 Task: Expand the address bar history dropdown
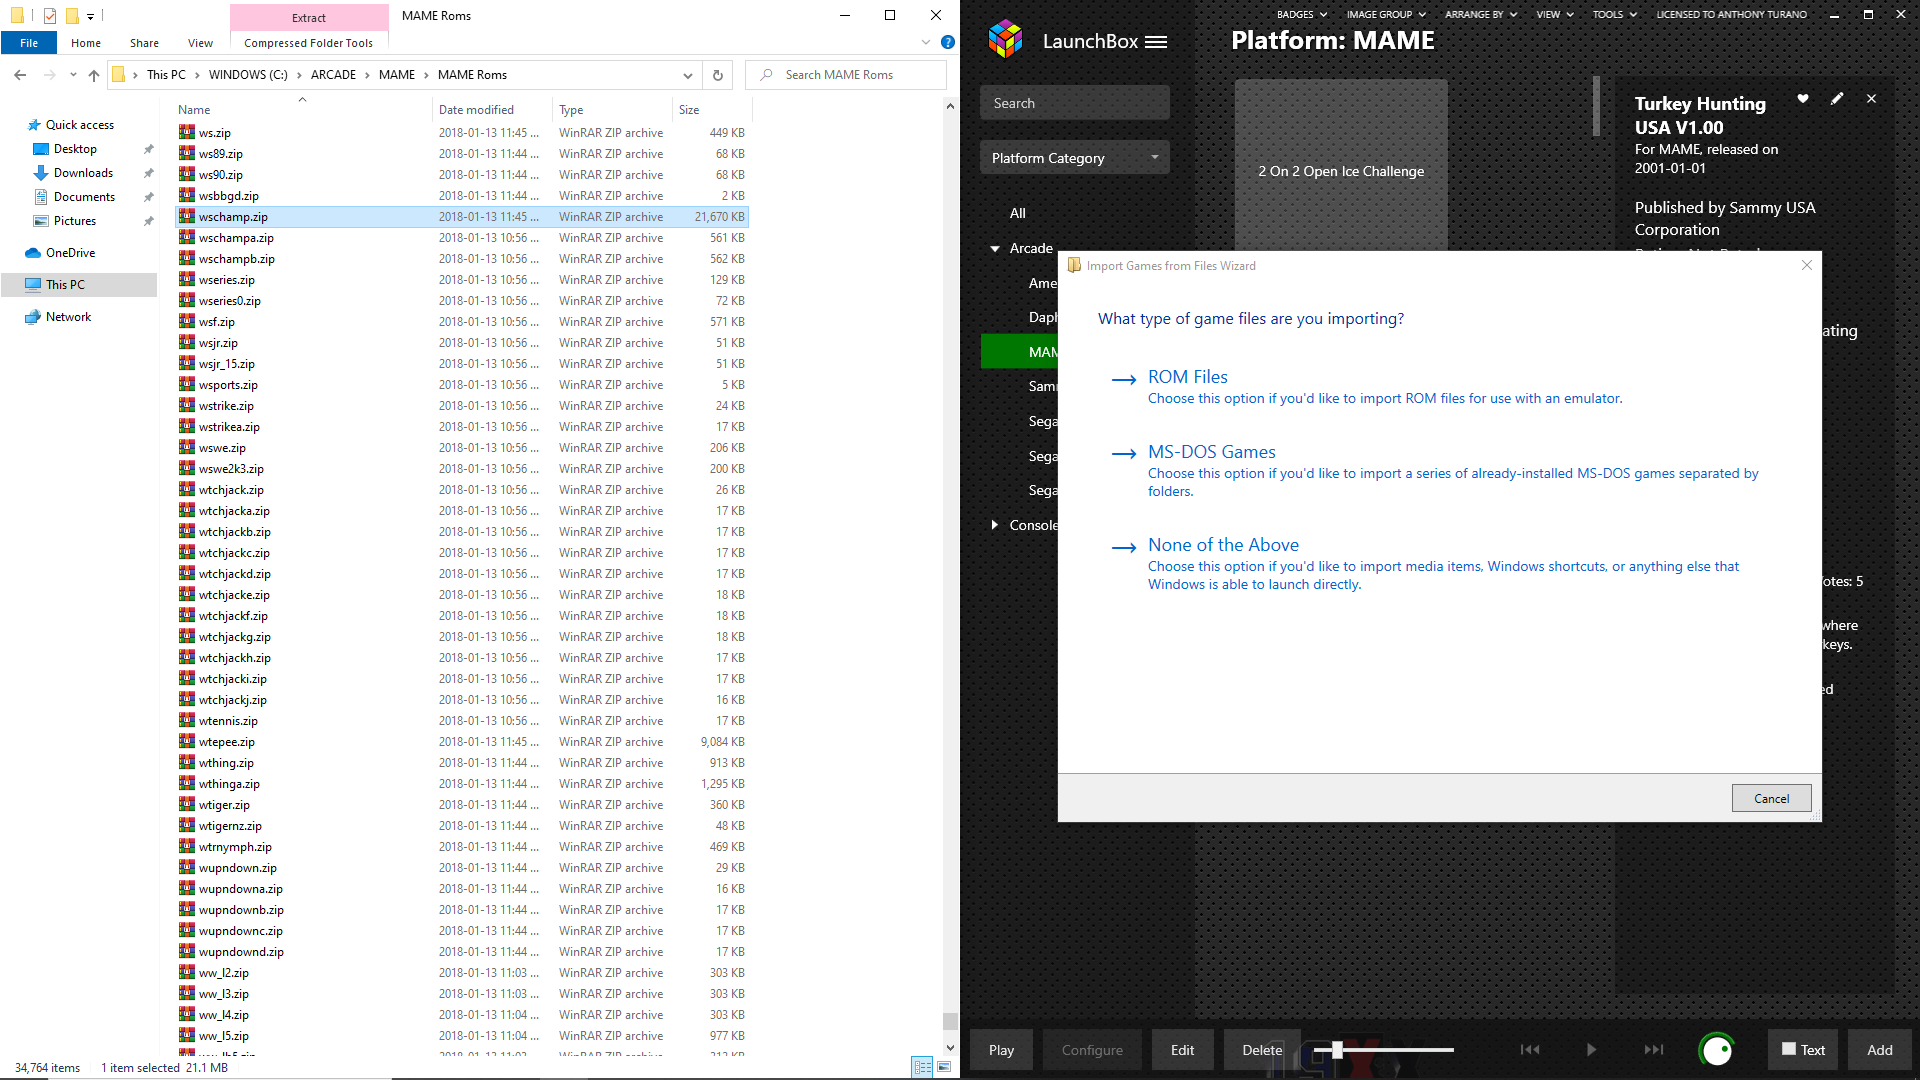[688, 75]
